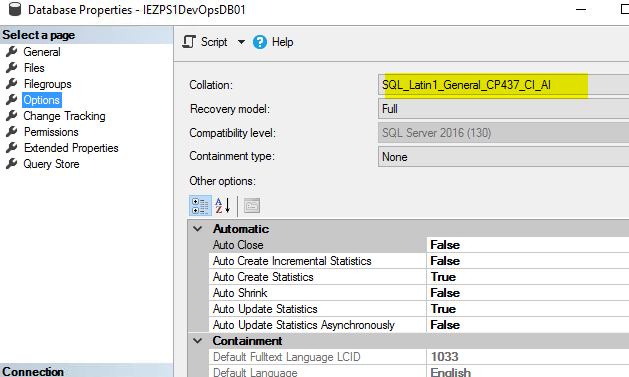This screenshot has height=377, width=629.
Task: Open the Files page
Action: (x=34, y=68)
